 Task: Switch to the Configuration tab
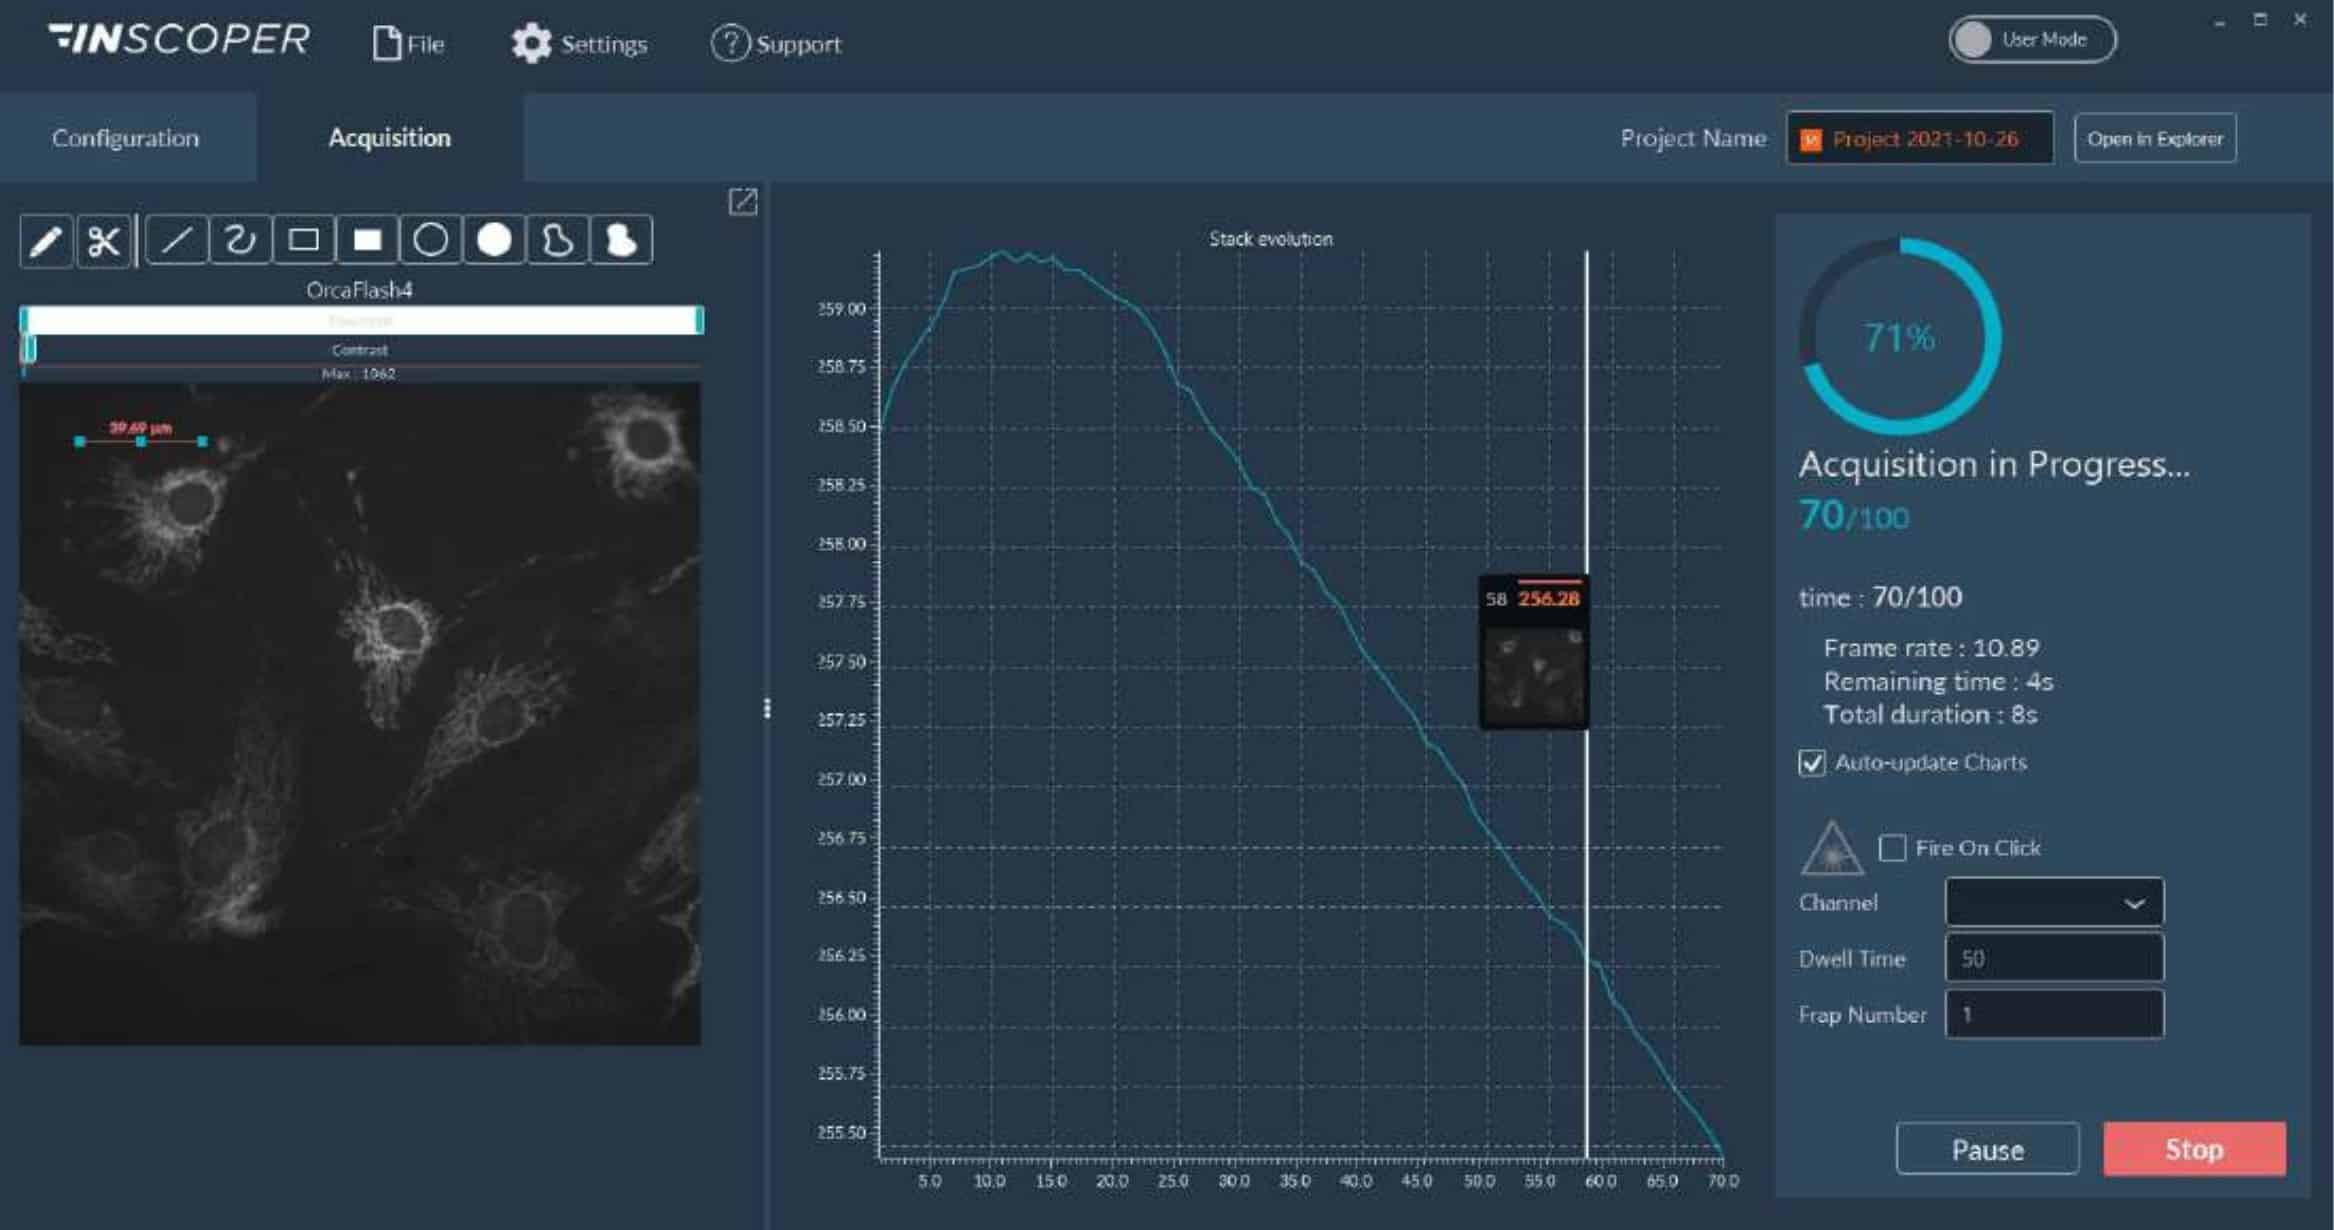click(x=126, y=138)
